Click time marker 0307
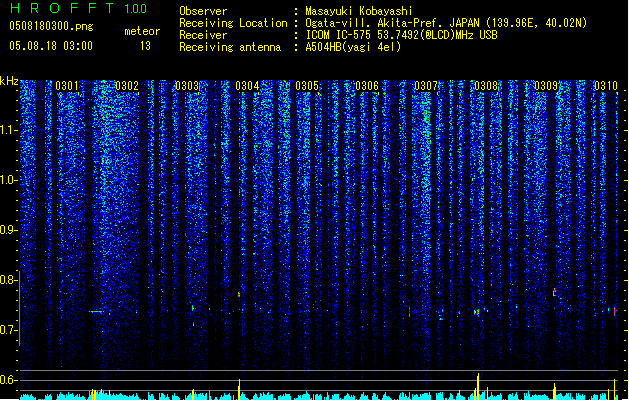This screenshot has width=629, height=400. [x=426, y=86]
